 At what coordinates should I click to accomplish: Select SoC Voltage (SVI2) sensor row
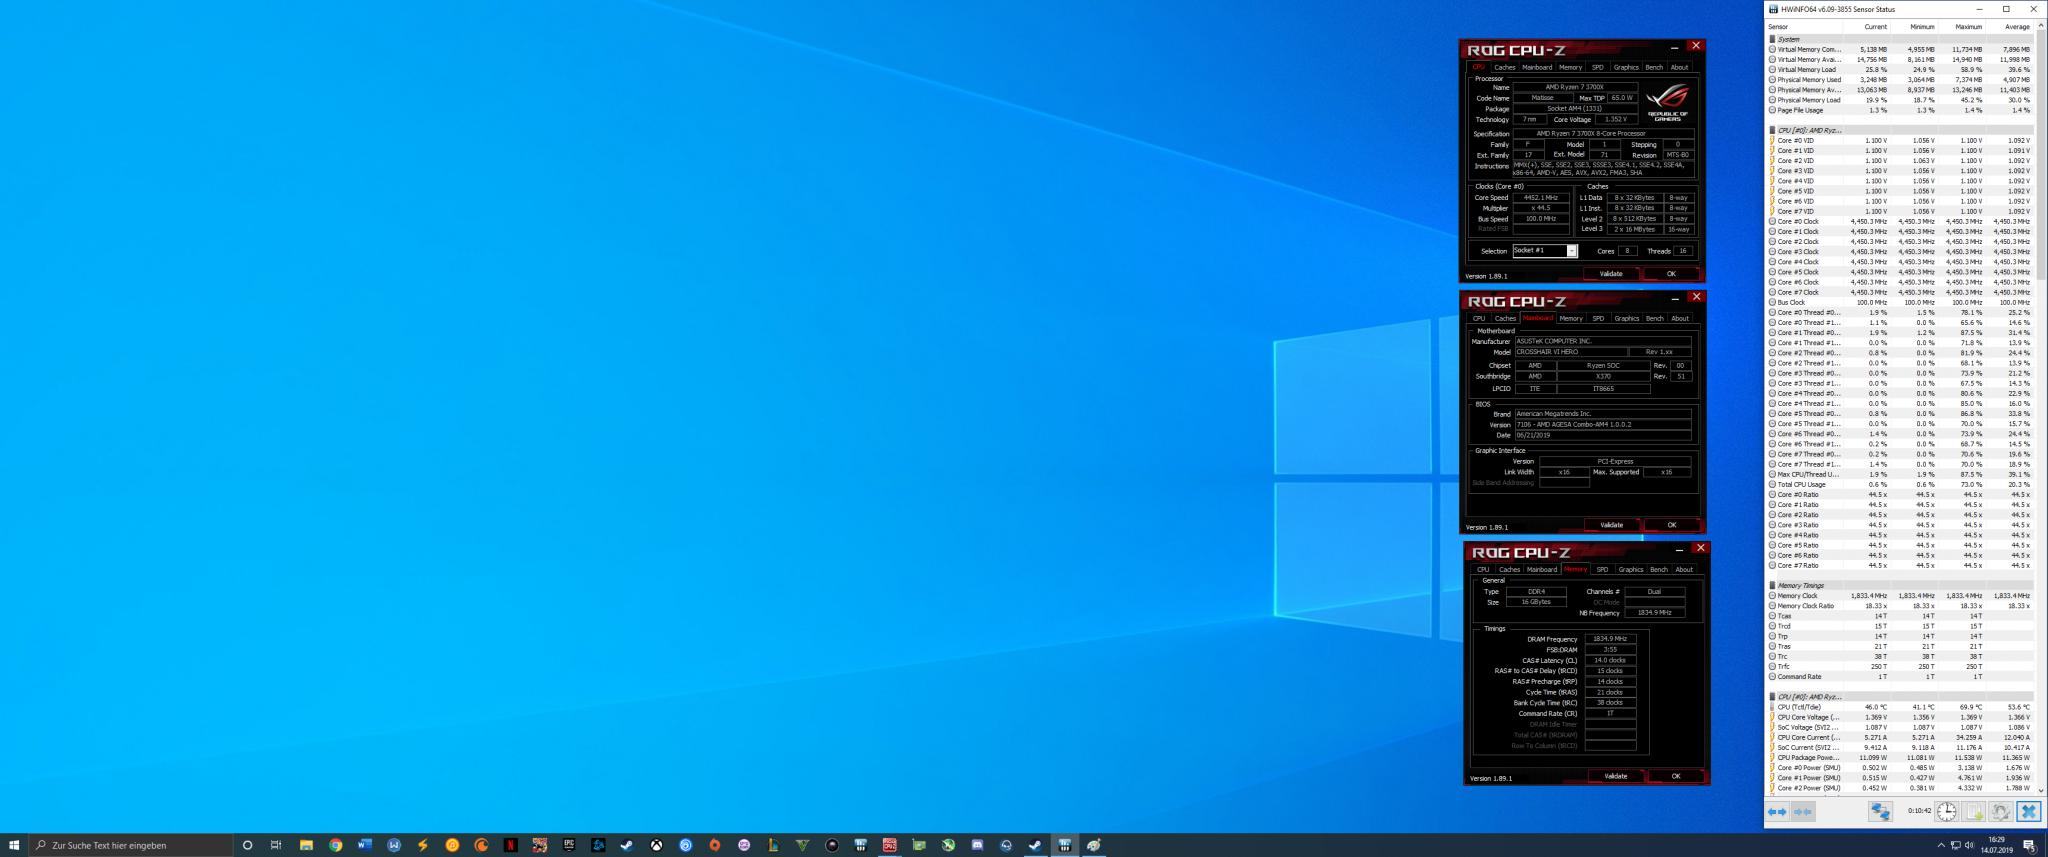[1900, 728]
